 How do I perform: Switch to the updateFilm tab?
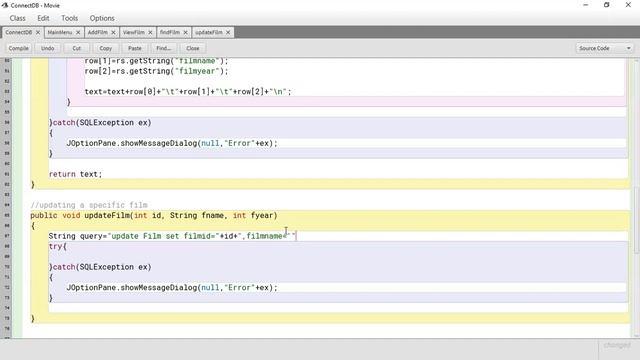point(209,32)
